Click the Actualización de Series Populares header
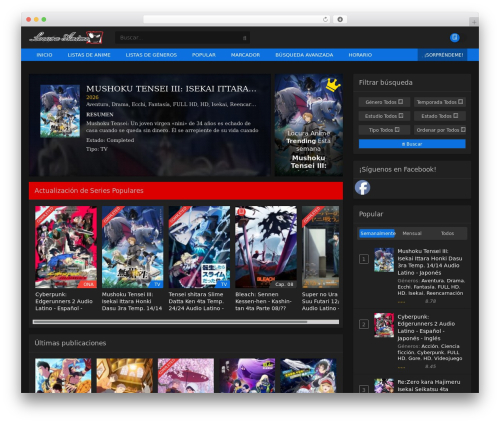 click(x=186, y=191)
